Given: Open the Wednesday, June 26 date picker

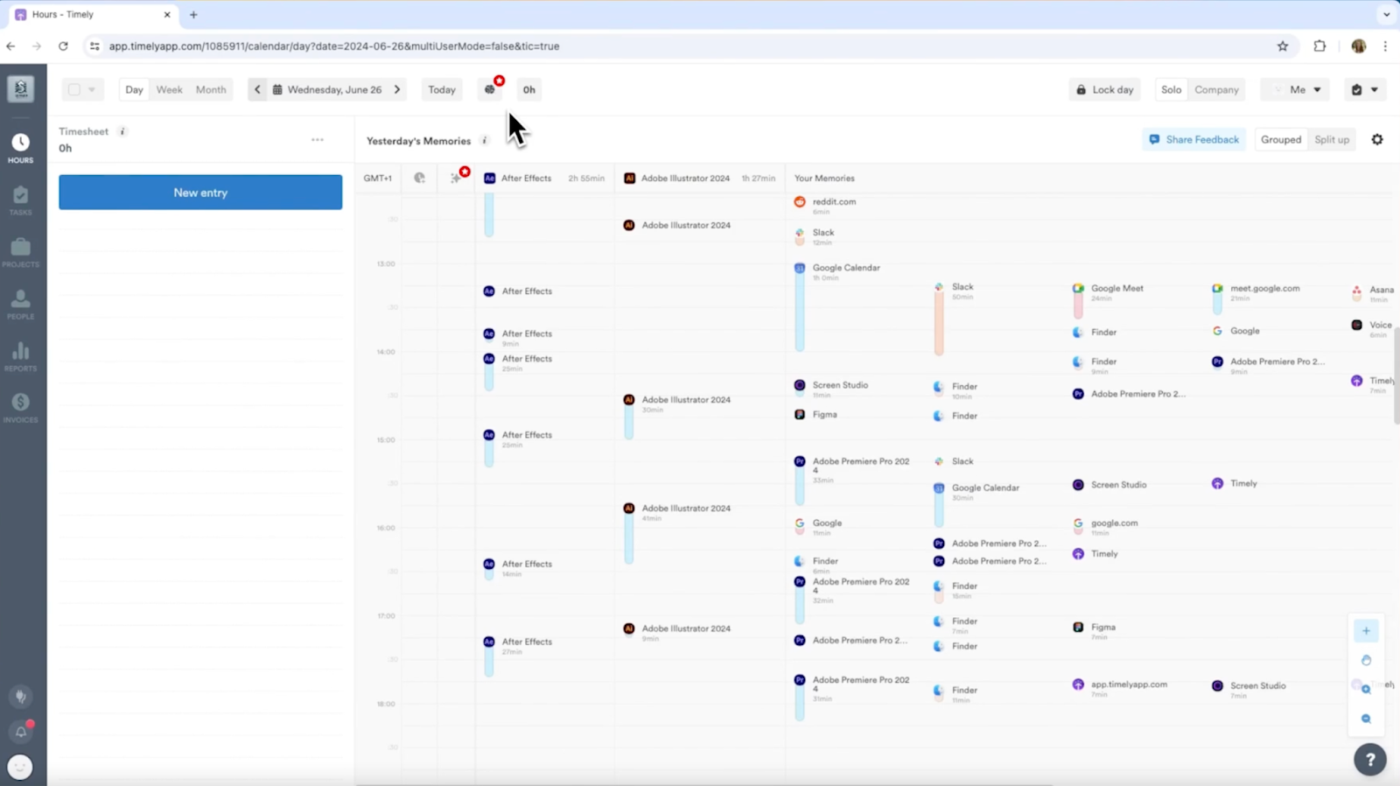Looking at the screenshot, I should click(x=327, y=90).
